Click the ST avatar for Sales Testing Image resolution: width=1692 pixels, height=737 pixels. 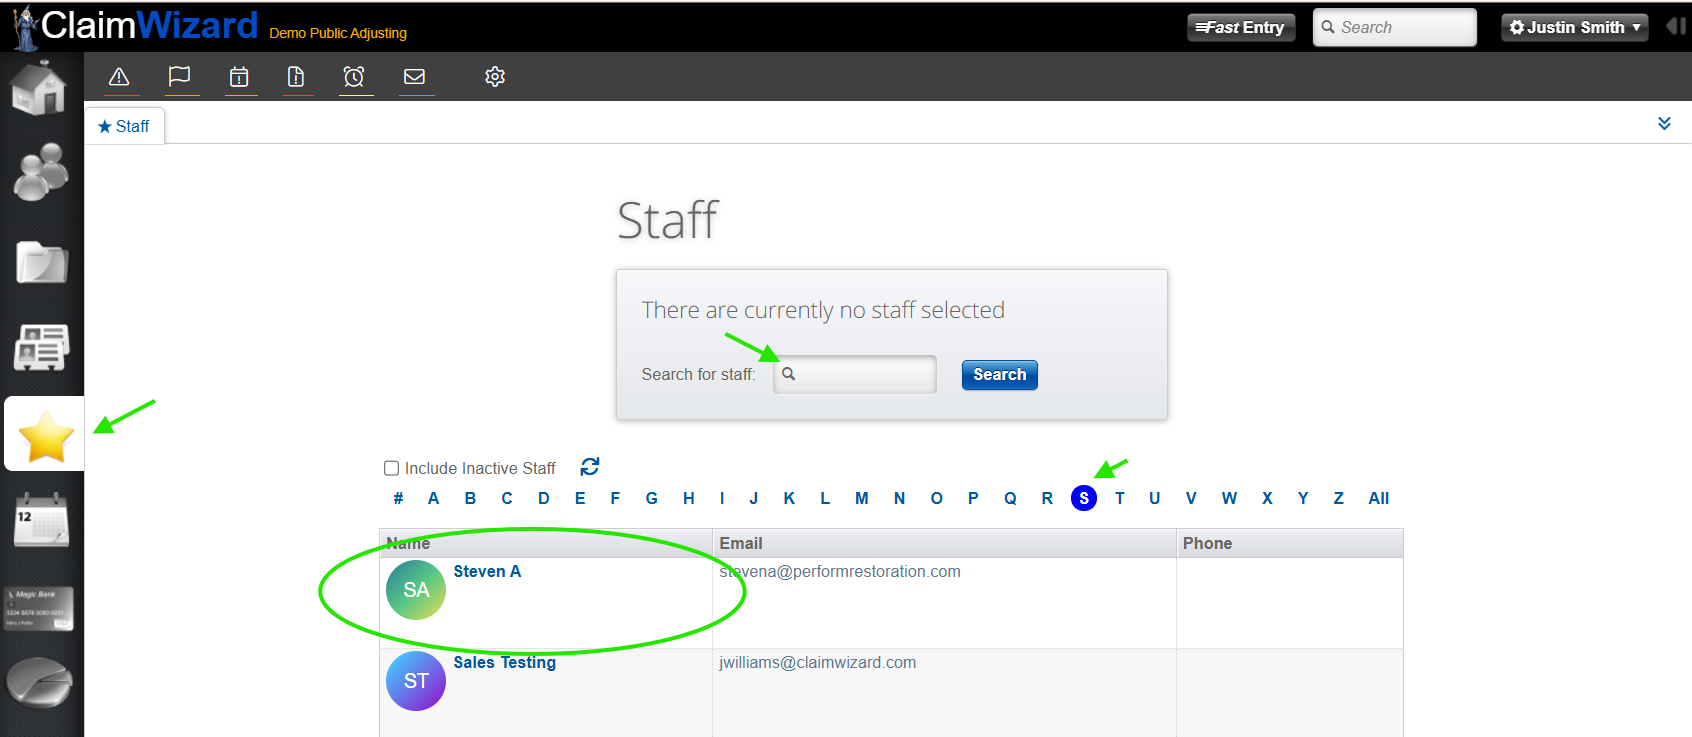pyautogui.click(x=416, y=681)
